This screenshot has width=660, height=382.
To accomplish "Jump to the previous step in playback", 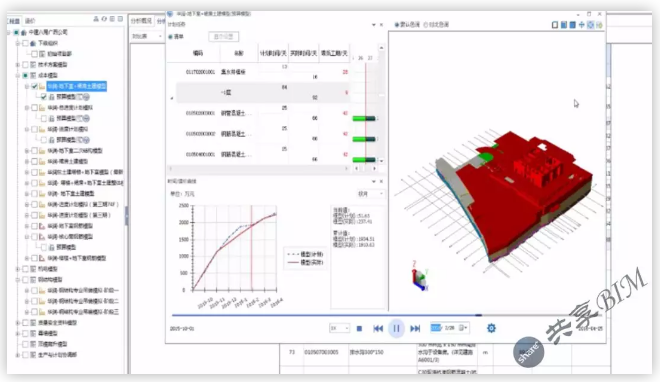I will pyautogui.click(x=378, y=329).
